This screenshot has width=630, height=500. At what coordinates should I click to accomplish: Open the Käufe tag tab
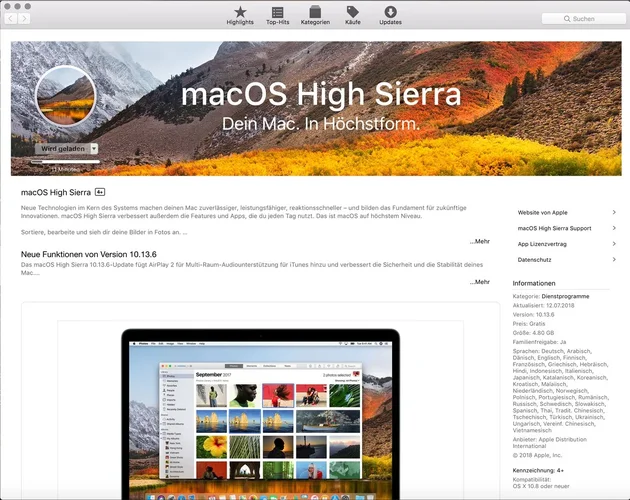[352, 16]
